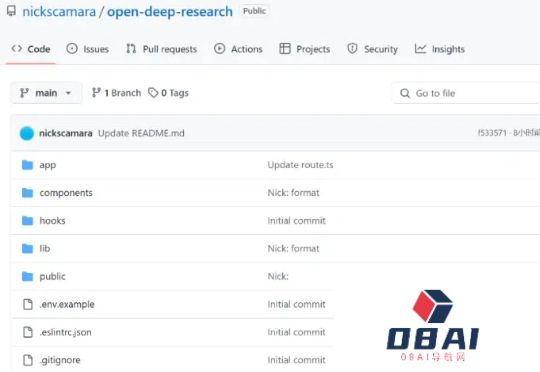Click the public folder icon

pyautogui.click(x=28, y=276)
